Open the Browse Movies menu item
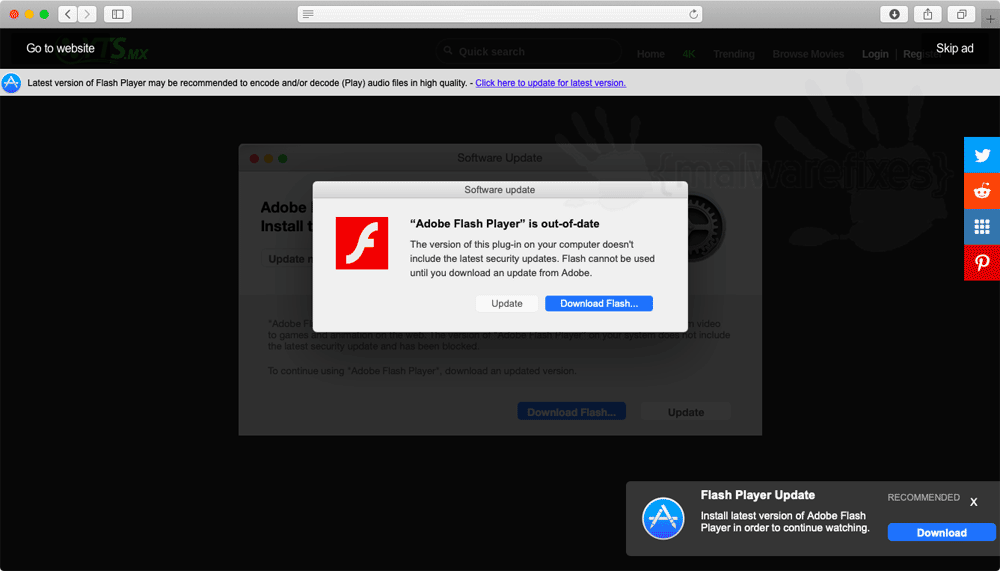The width and height of the screenshot is (1000, 571). click(808, 54)
